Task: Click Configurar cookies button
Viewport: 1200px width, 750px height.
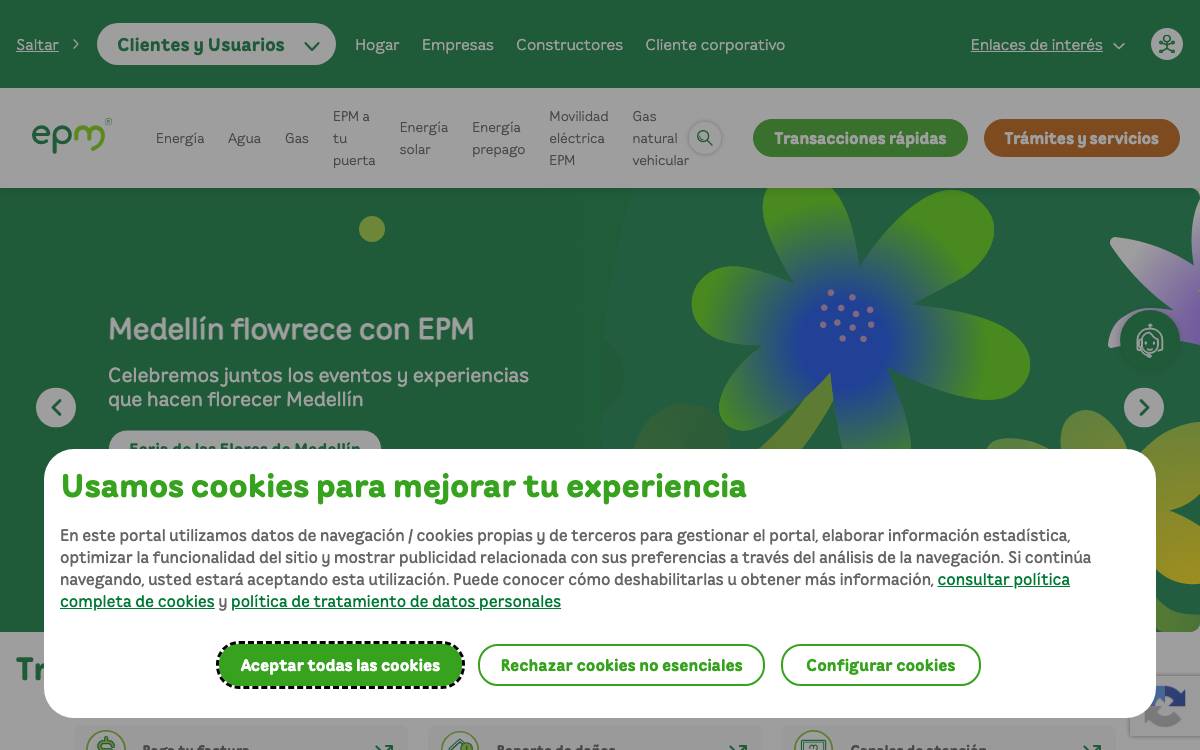Action: [x=880, y=665]
